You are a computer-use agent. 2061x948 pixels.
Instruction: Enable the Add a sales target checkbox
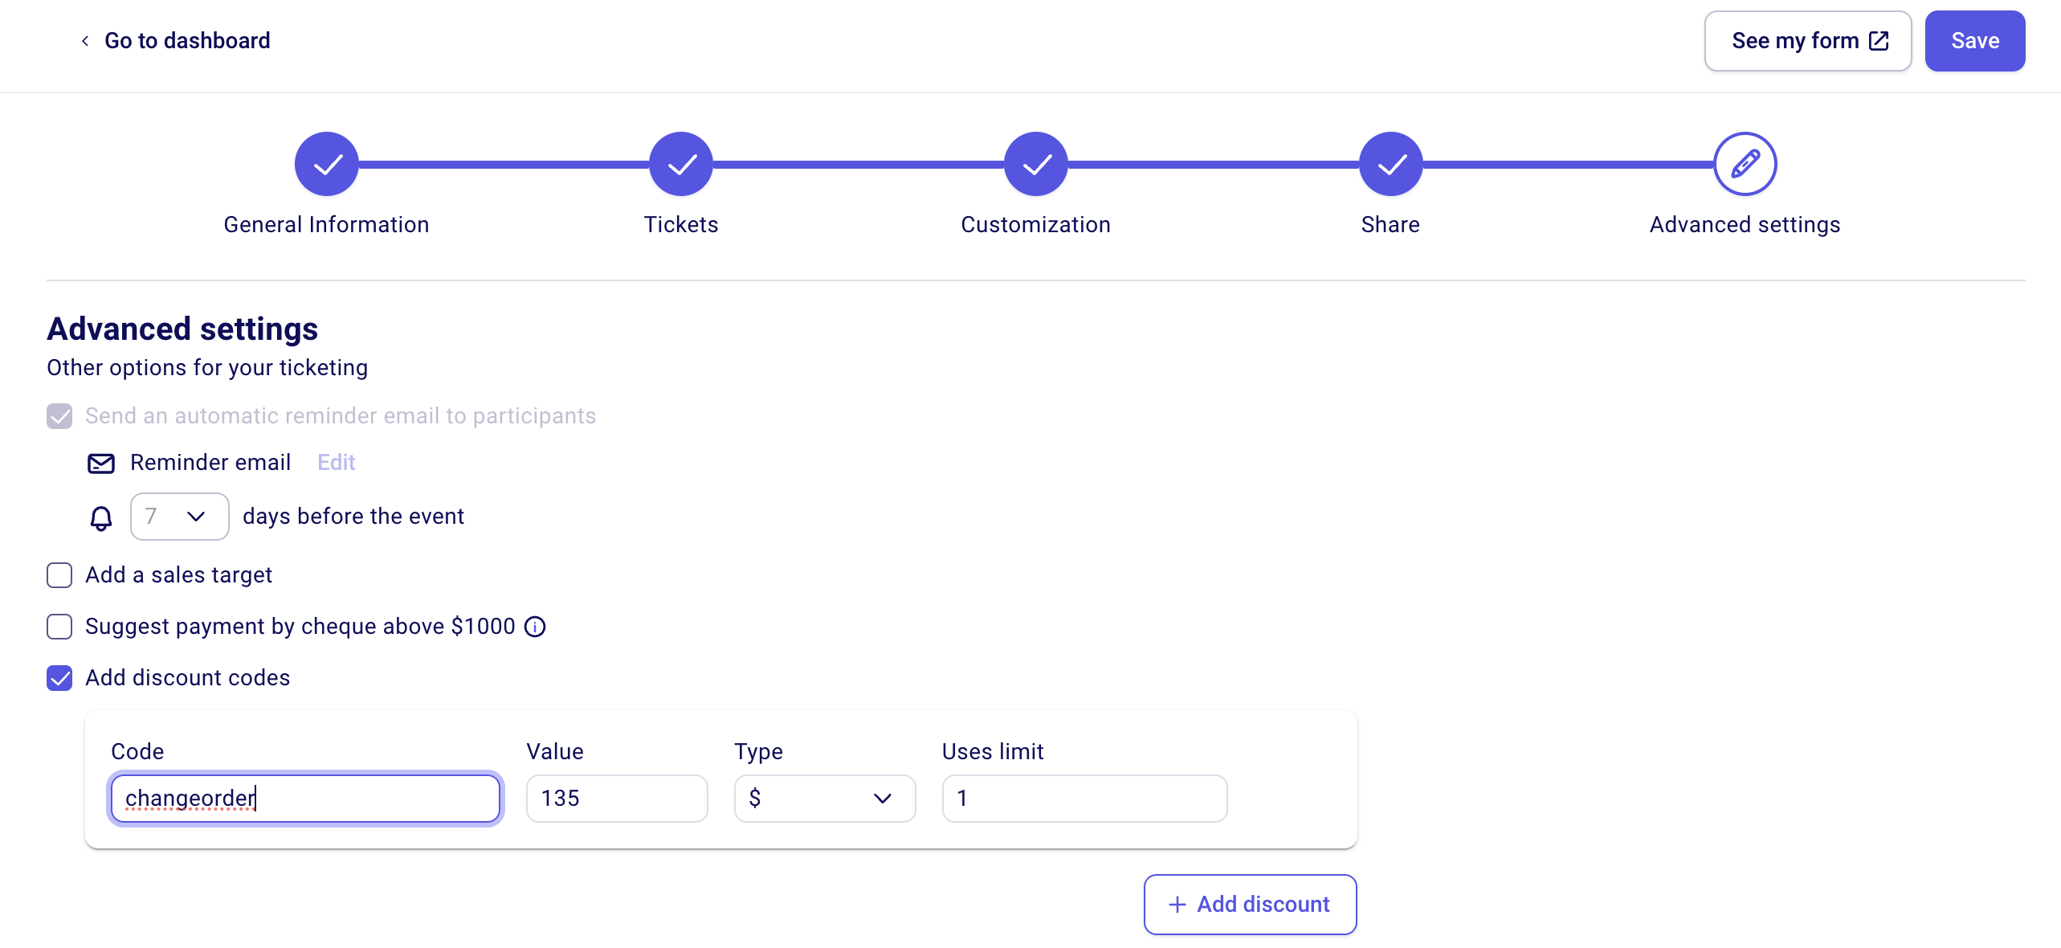[x=59, y=575]
